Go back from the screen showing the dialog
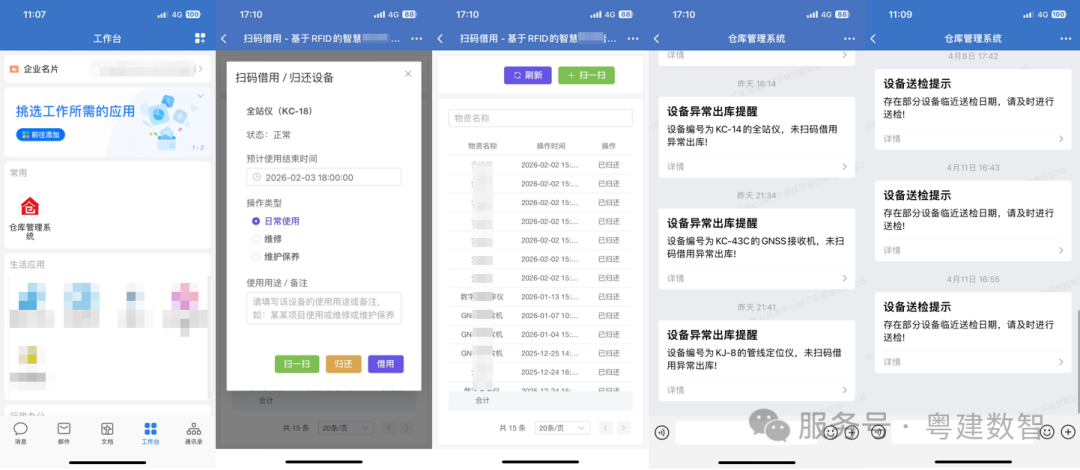The height and width of the screenshot is (470, 1080). 224,39
